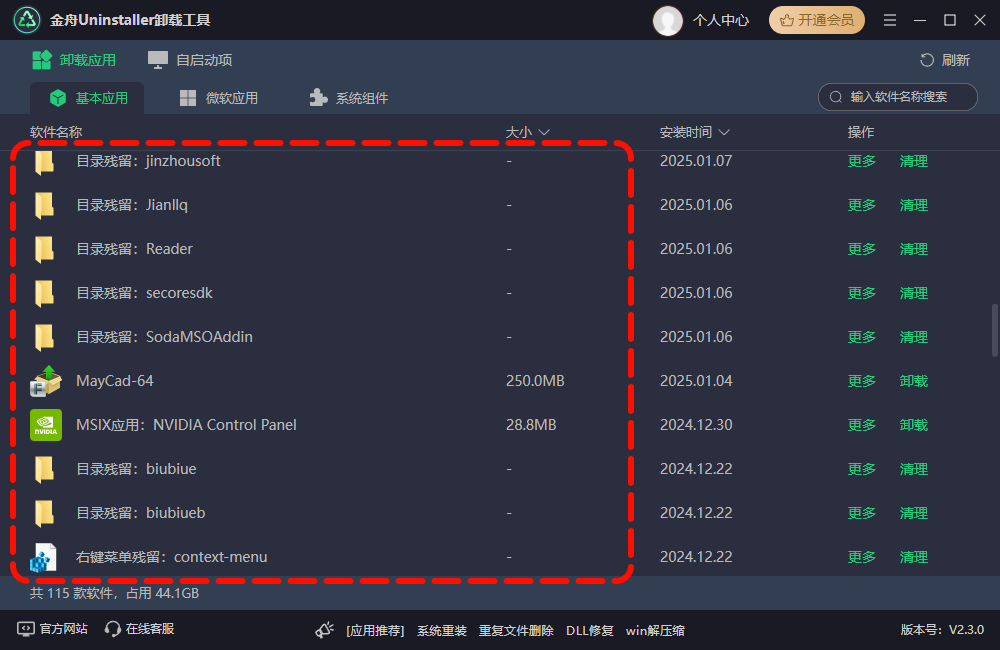Screen dimensions: 1000x650
Task: Click the search magnifier icon
Action: pyautogui.click(x=835, y=97)
